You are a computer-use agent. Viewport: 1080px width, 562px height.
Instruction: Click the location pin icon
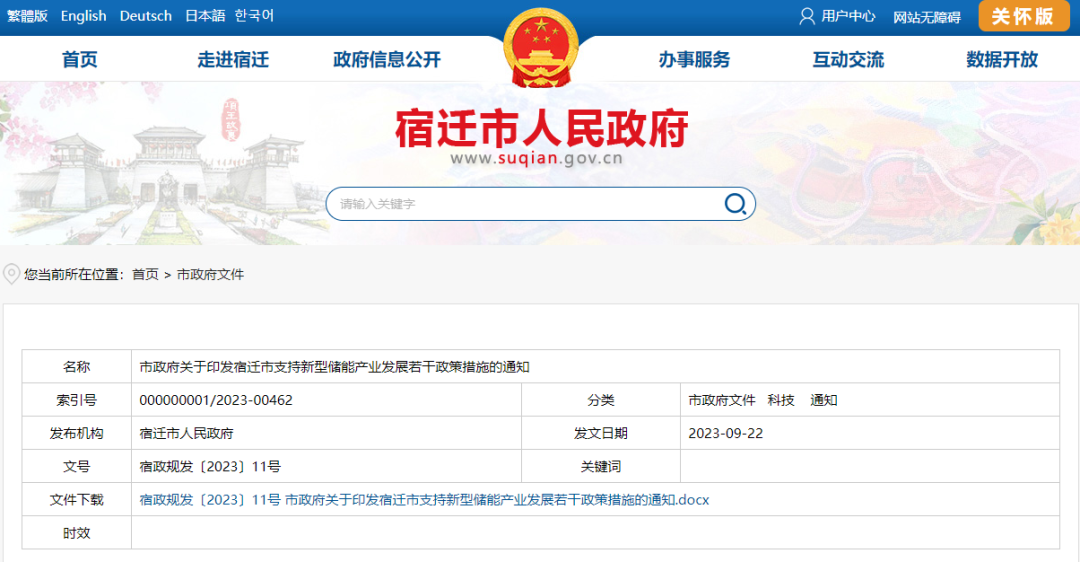(11, 274)
